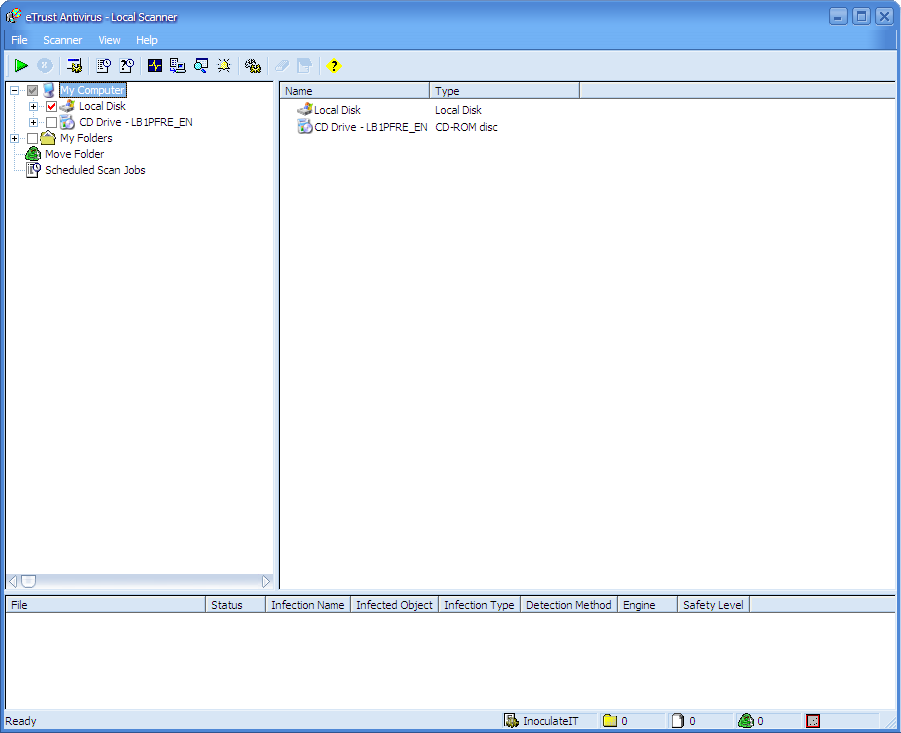Click the computers network toolbar icon

[178, 66]
